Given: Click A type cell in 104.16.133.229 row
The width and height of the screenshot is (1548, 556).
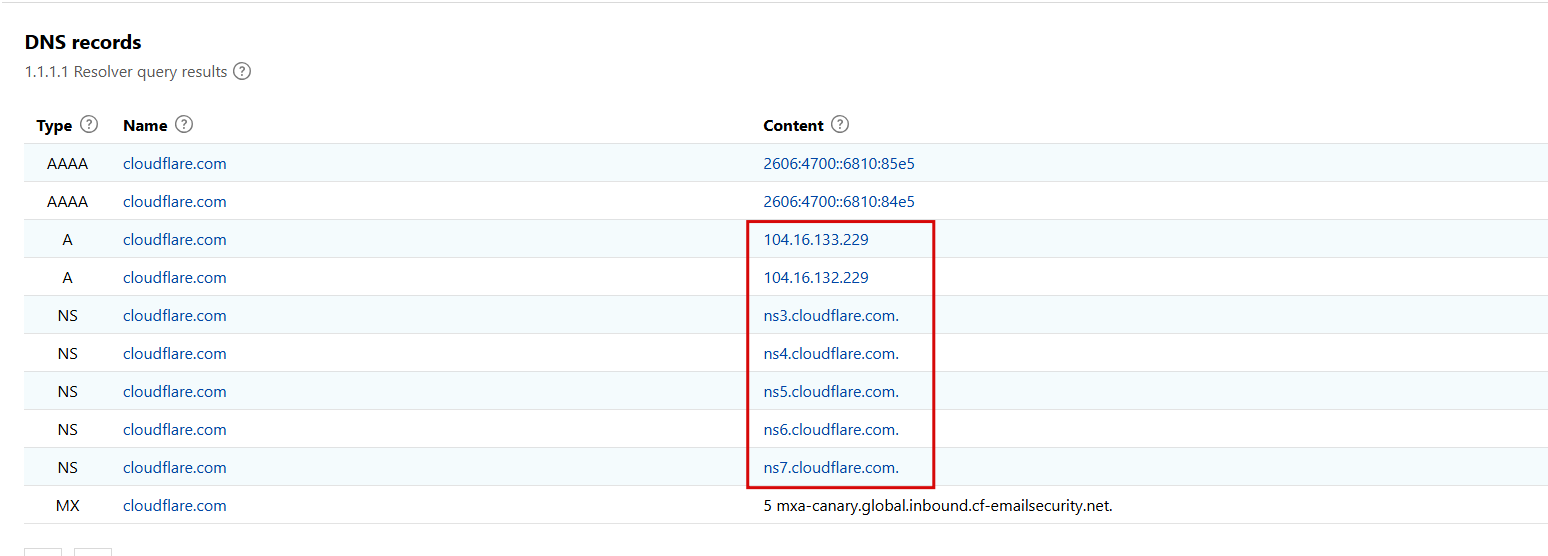Looking at the screenshot, I should pos(68,239).
